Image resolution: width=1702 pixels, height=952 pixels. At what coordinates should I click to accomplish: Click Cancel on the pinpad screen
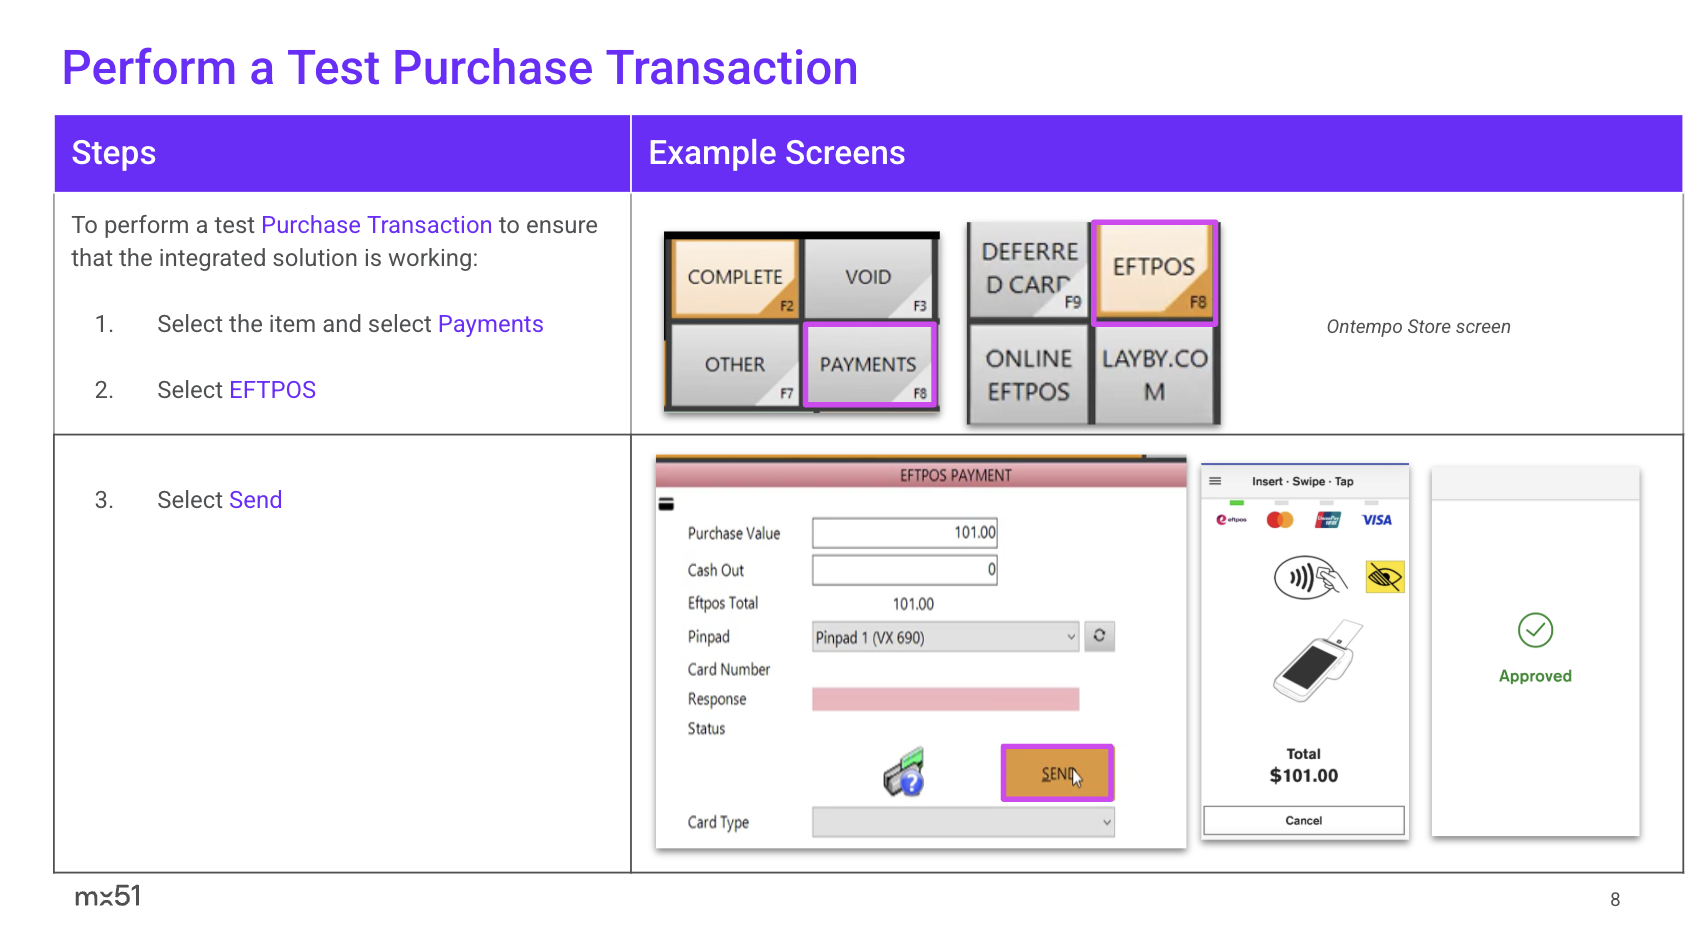(1303, 820)
